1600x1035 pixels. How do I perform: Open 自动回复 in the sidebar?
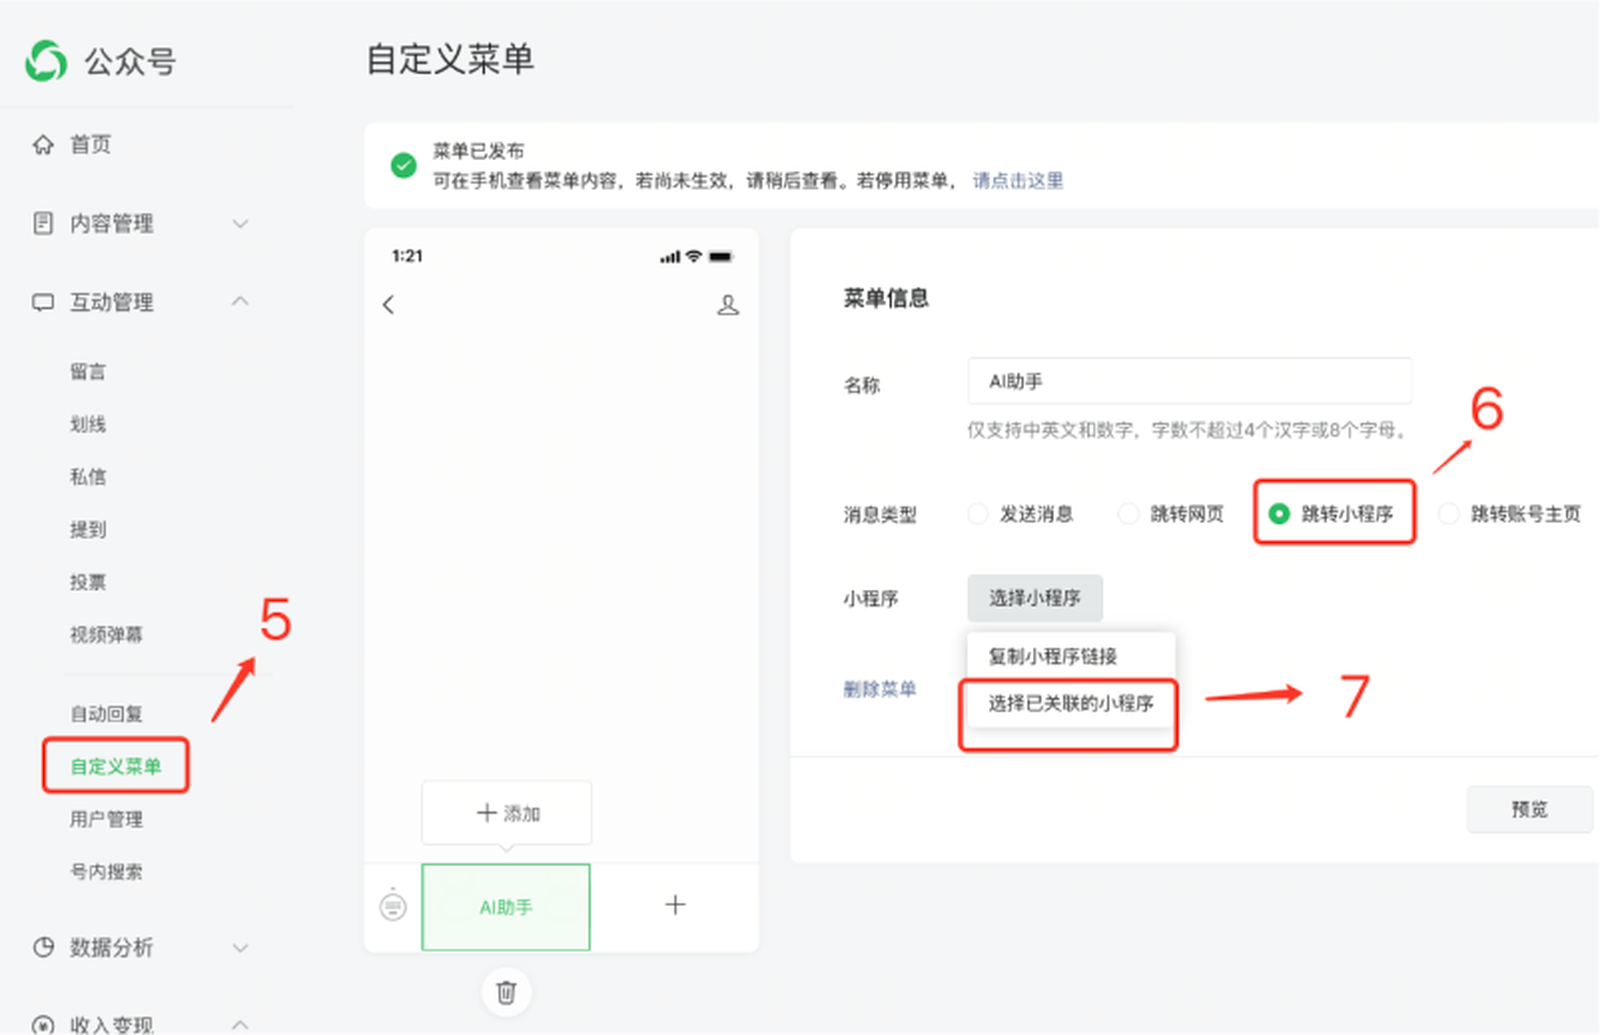tap(106, 714)
